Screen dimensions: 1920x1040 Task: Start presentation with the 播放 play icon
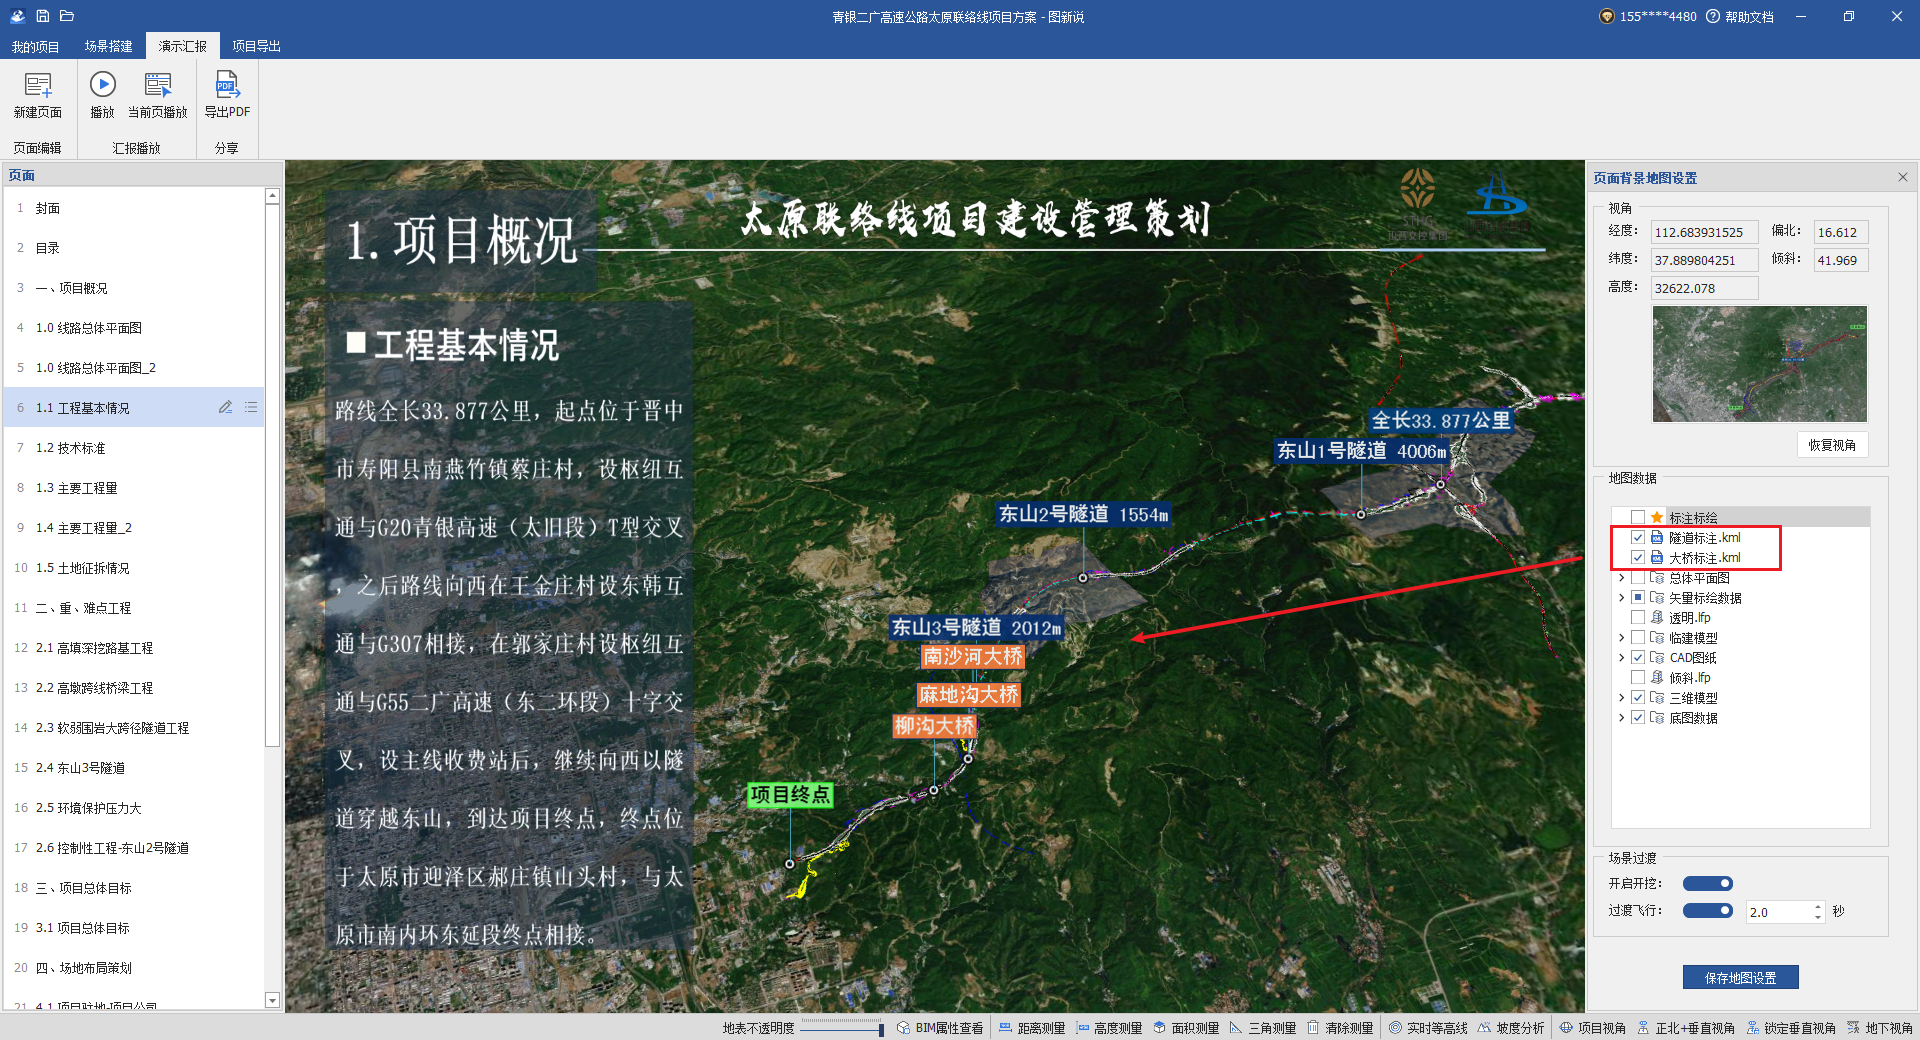tap(102, 85)
